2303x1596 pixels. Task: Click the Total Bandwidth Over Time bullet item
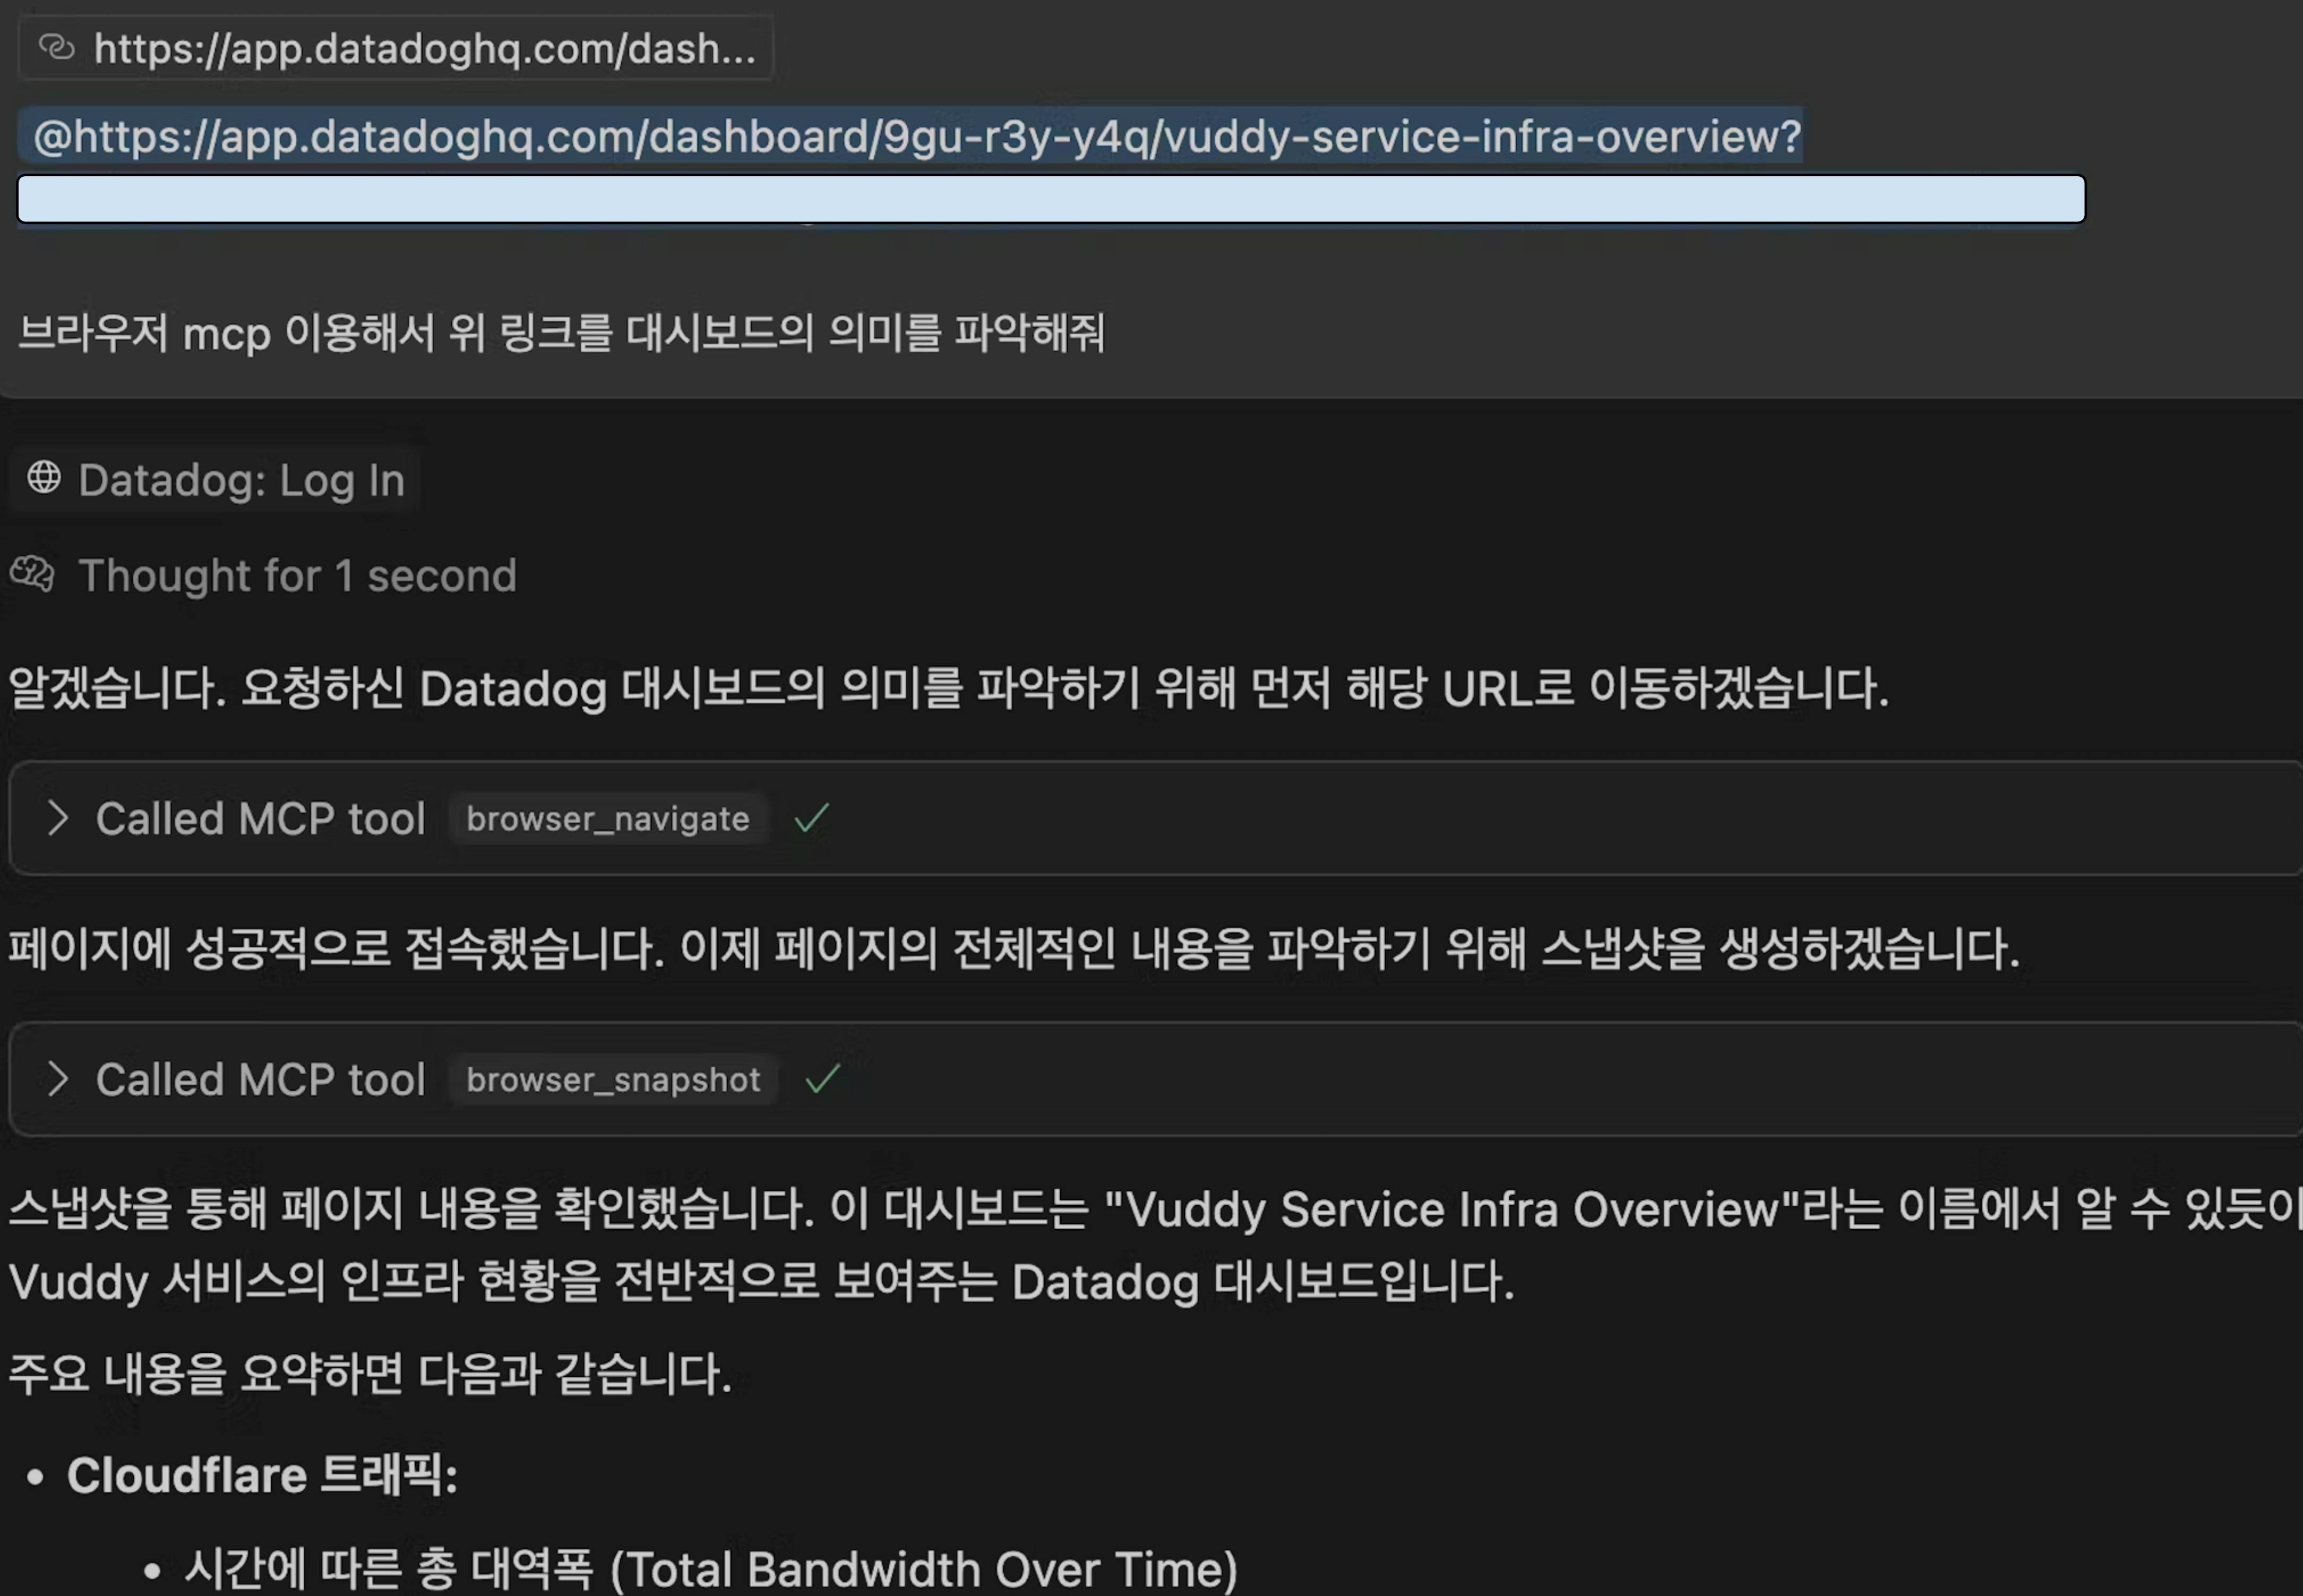point(711,1568)
